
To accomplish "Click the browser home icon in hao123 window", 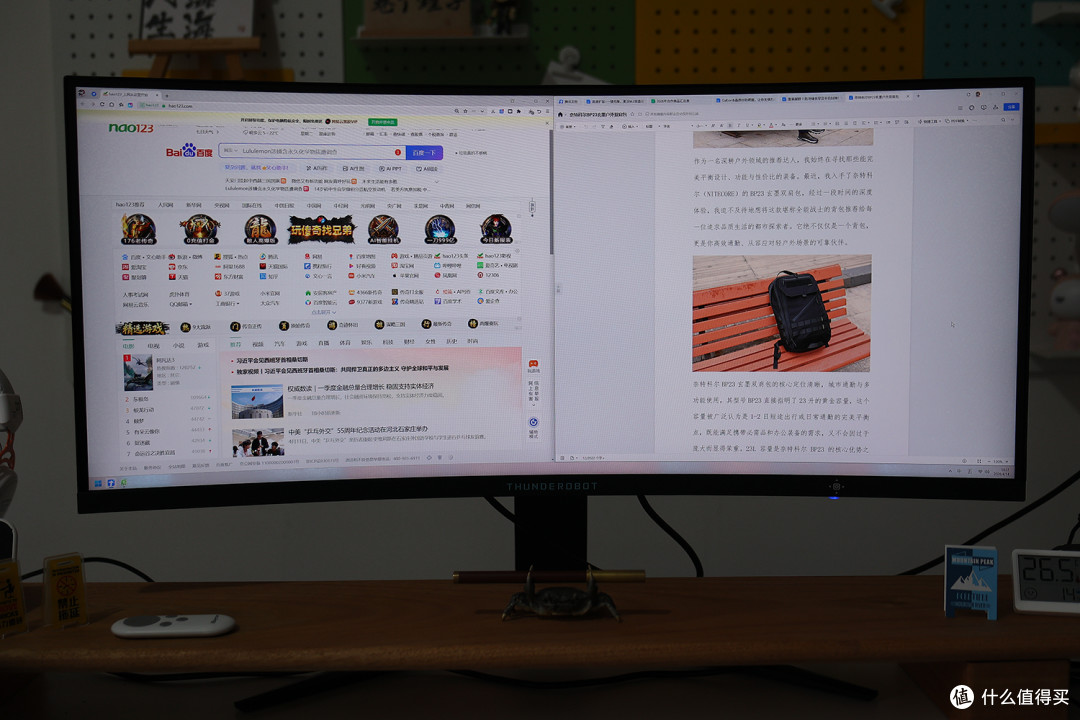I will coord(112,105).
